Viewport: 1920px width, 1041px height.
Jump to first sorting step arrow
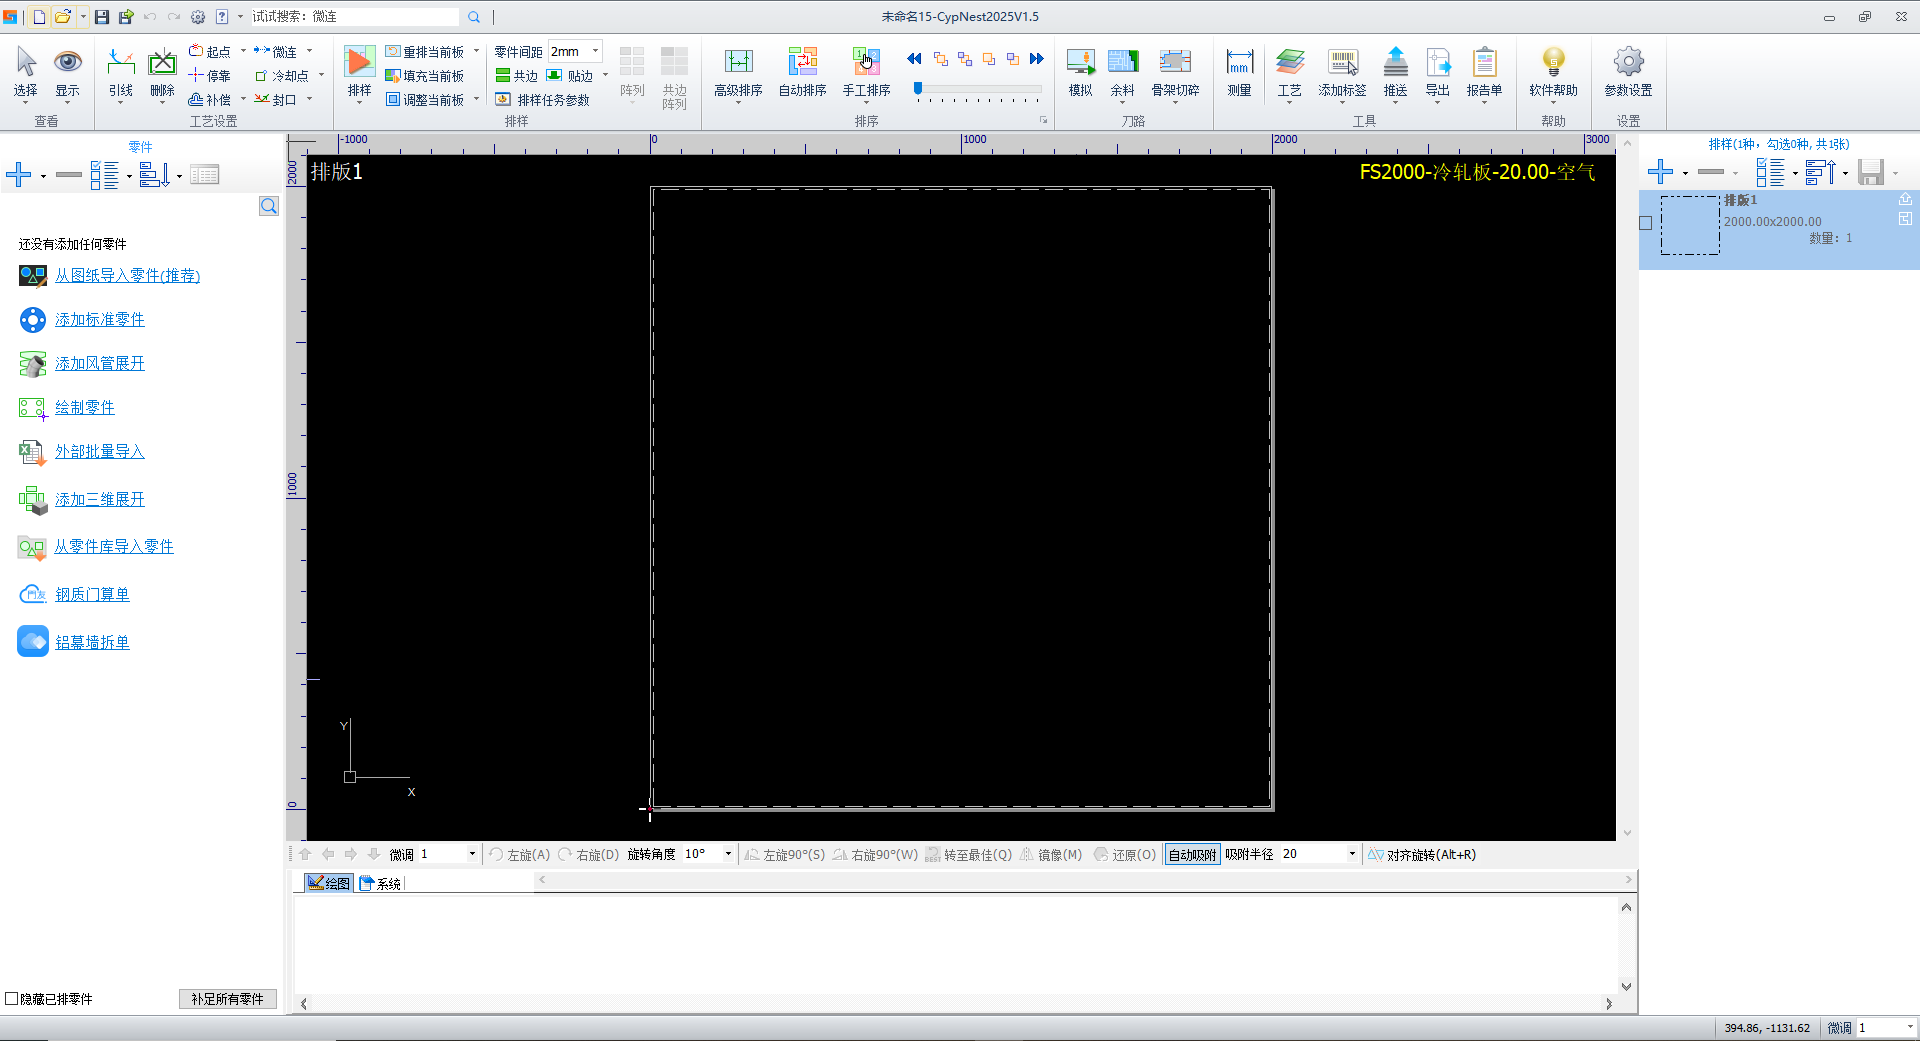pyautogui.click(x=914, y=59)
